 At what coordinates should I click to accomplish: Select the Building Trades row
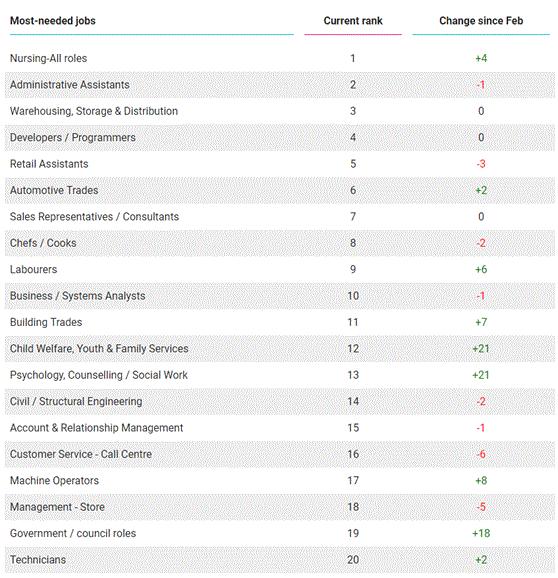(280, 322)
